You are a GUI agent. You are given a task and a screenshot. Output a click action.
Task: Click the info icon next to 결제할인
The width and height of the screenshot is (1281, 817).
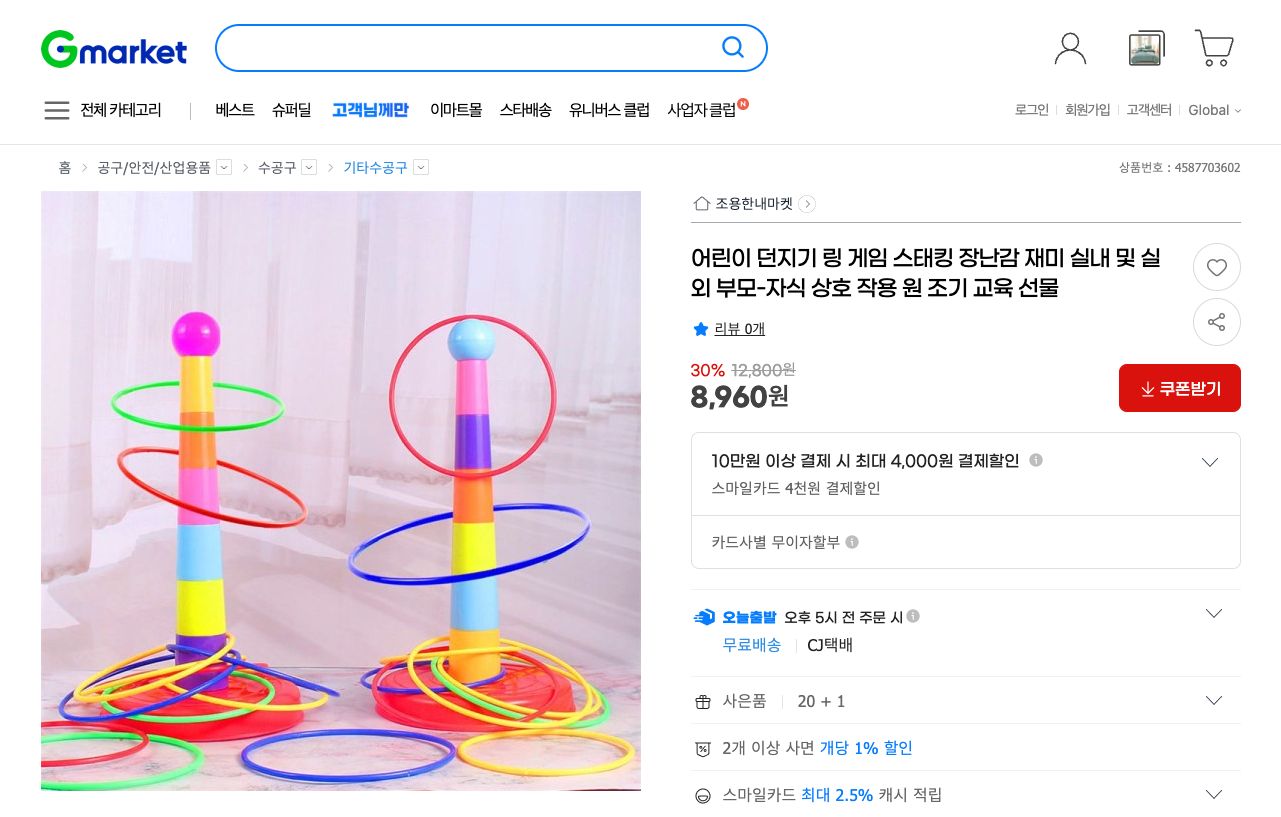coord(1036,461)
